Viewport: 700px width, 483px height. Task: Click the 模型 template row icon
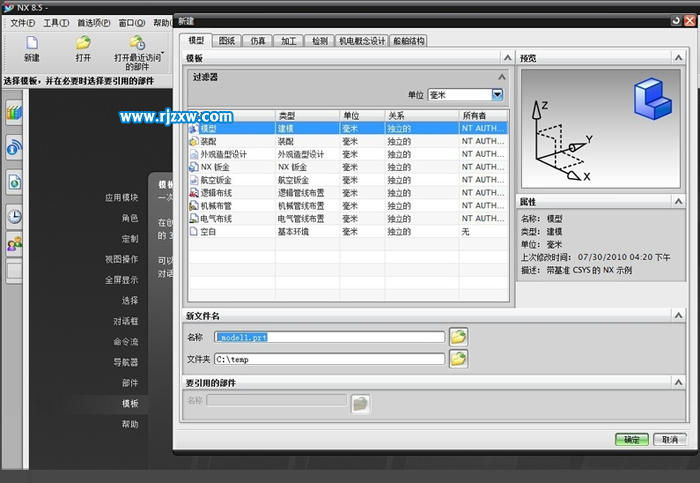click(193, 129)
